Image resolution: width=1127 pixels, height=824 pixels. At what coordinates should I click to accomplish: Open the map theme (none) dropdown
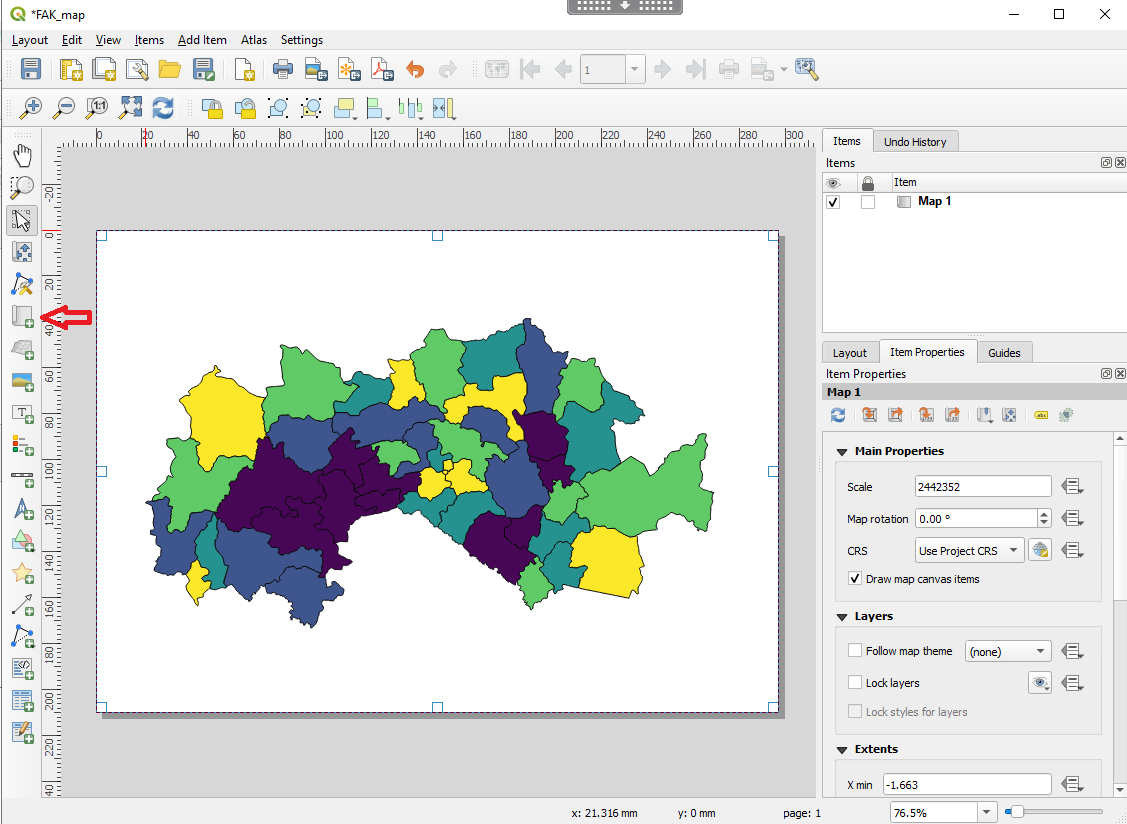tap(1008, 651)
